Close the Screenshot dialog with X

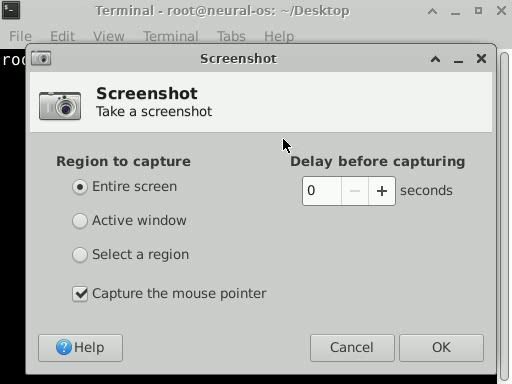tap(481, 59)
